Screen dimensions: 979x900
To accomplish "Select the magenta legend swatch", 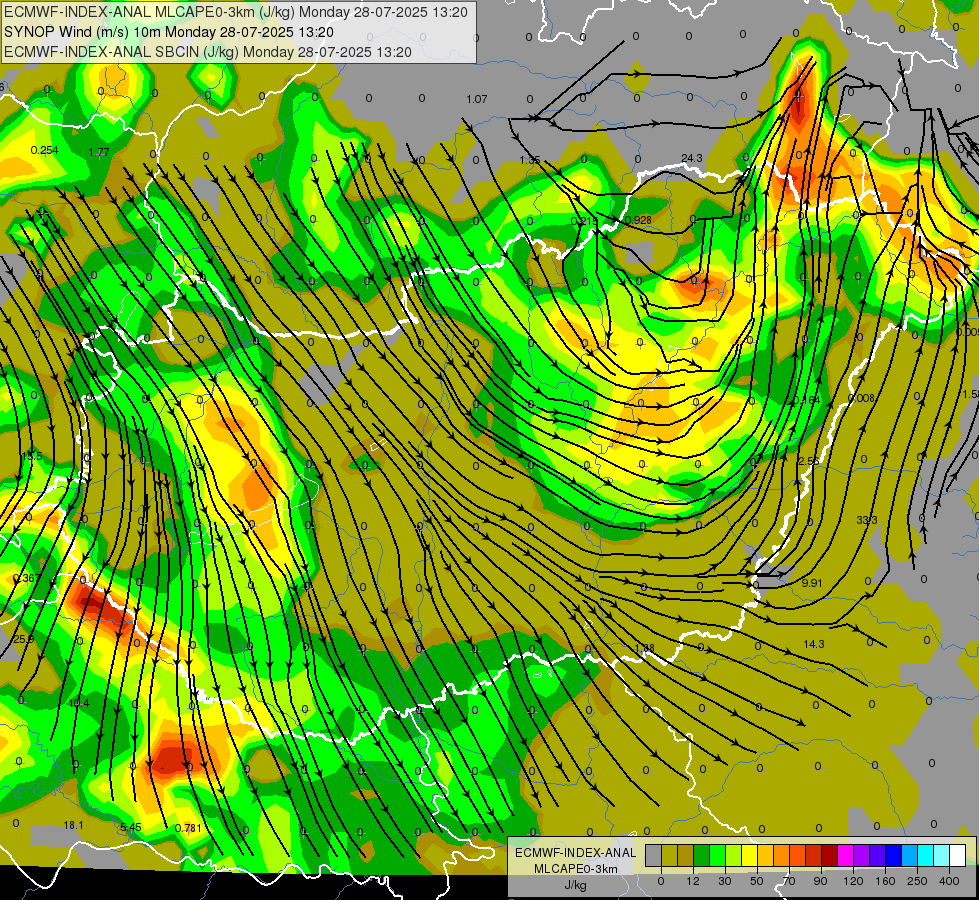I will point(846,855).
